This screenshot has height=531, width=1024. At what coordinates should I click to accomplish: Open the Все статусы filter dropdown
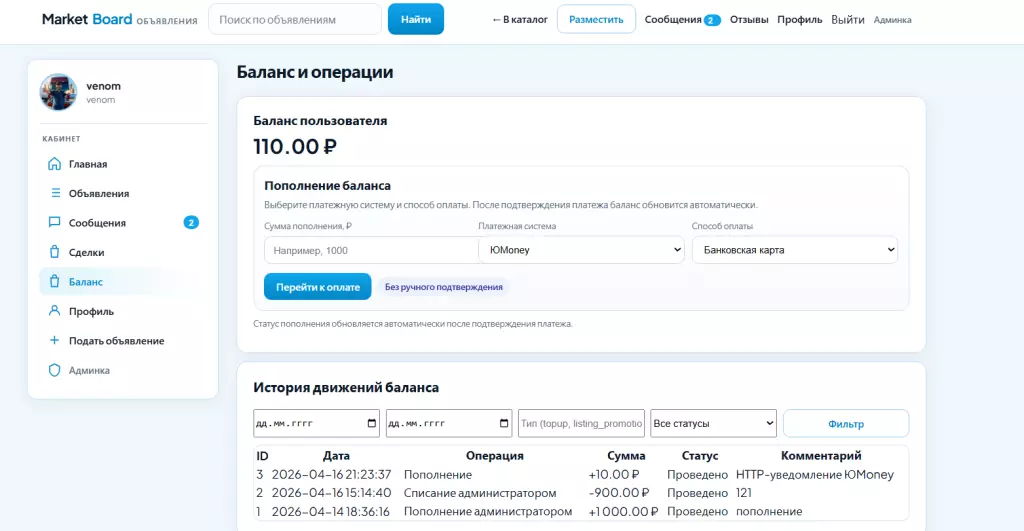(713, 423)
